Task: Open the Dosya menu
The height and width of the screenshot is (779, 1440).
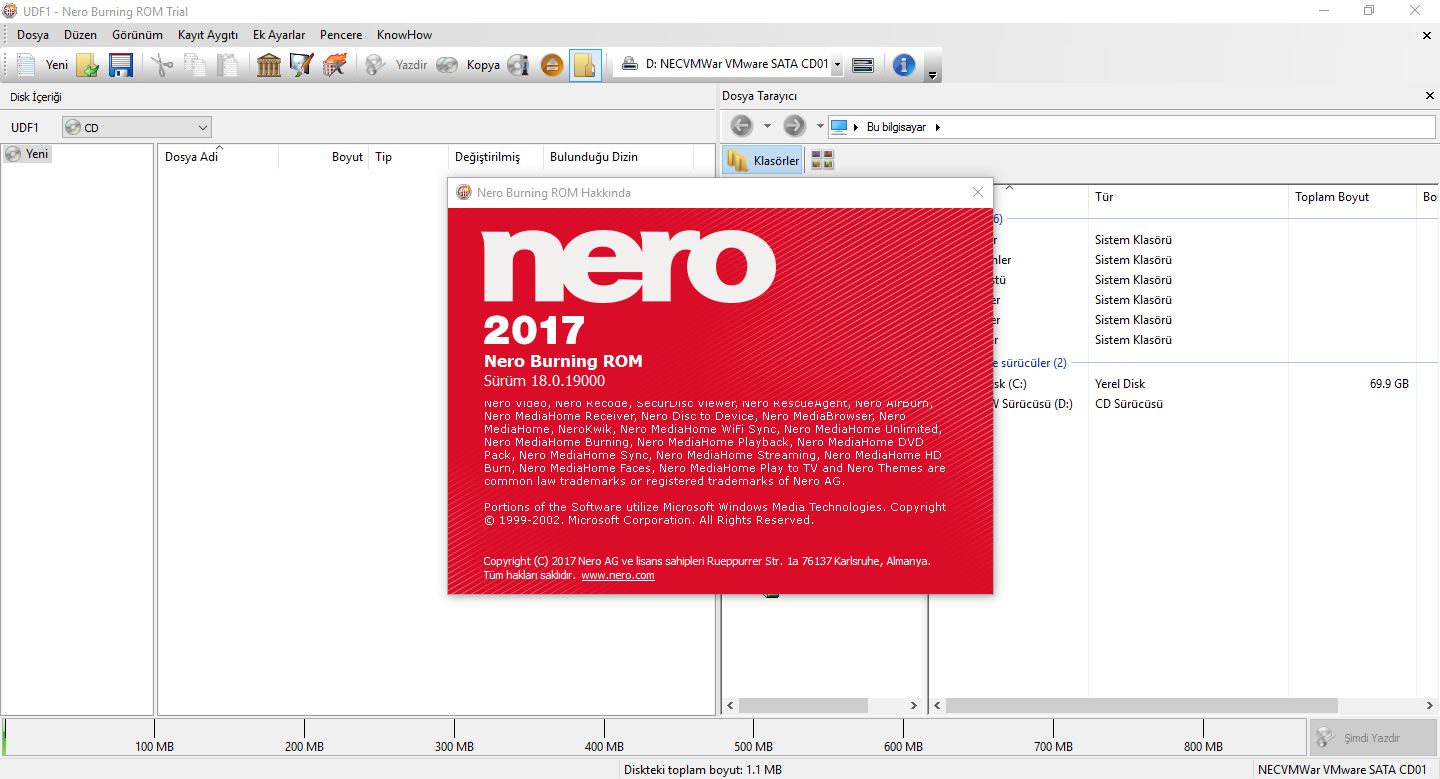Action: pos(33,35)
